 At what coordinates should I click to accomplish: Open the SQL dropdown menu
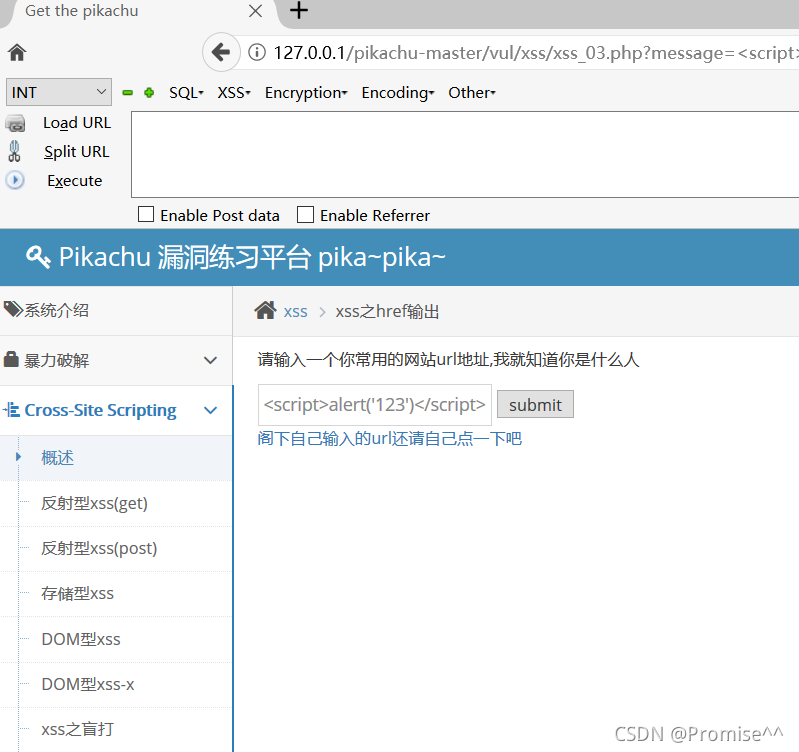[x=186, y=93]
